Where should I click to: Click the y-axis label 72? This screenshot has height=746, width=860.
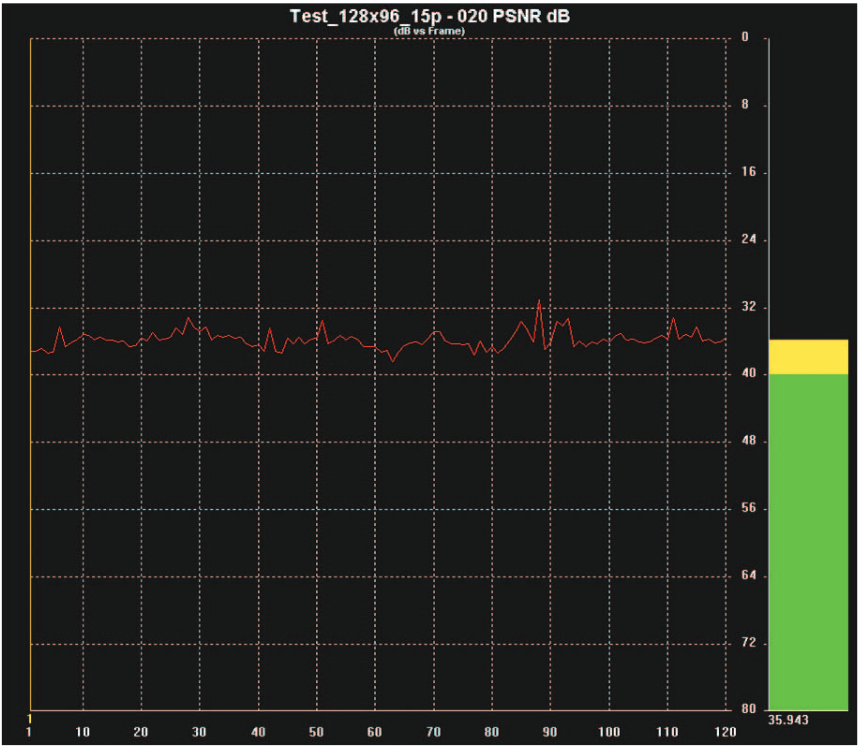click(x=749, y=642)
